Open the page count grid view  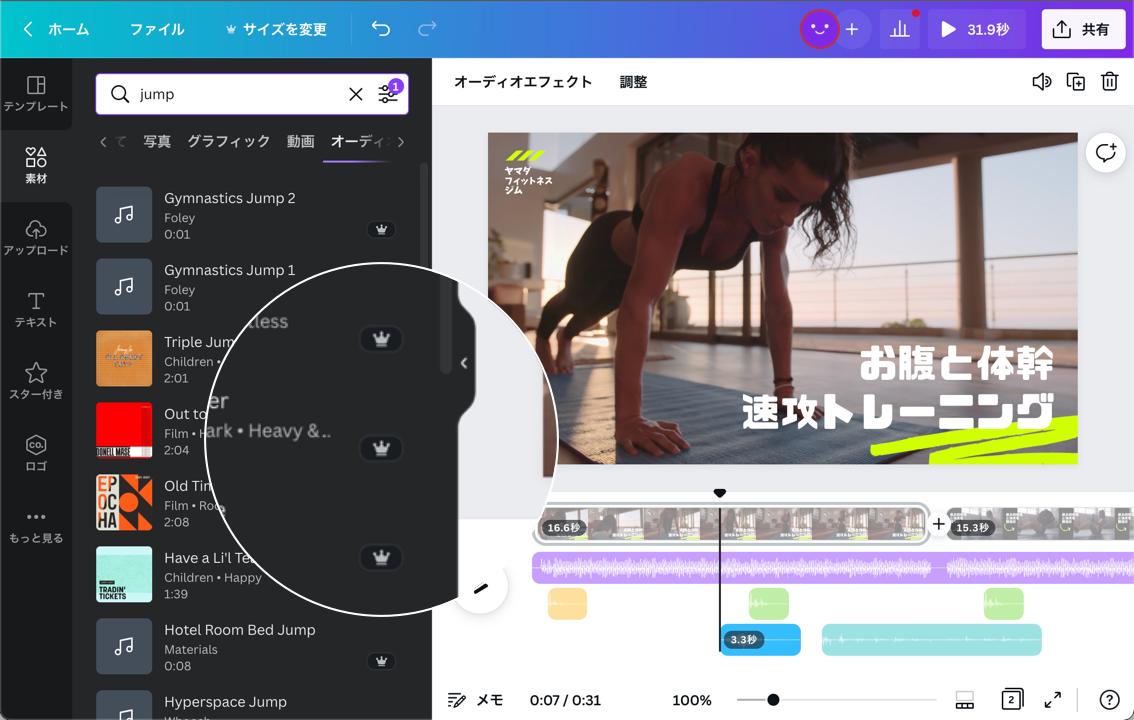coord(1012,699)
